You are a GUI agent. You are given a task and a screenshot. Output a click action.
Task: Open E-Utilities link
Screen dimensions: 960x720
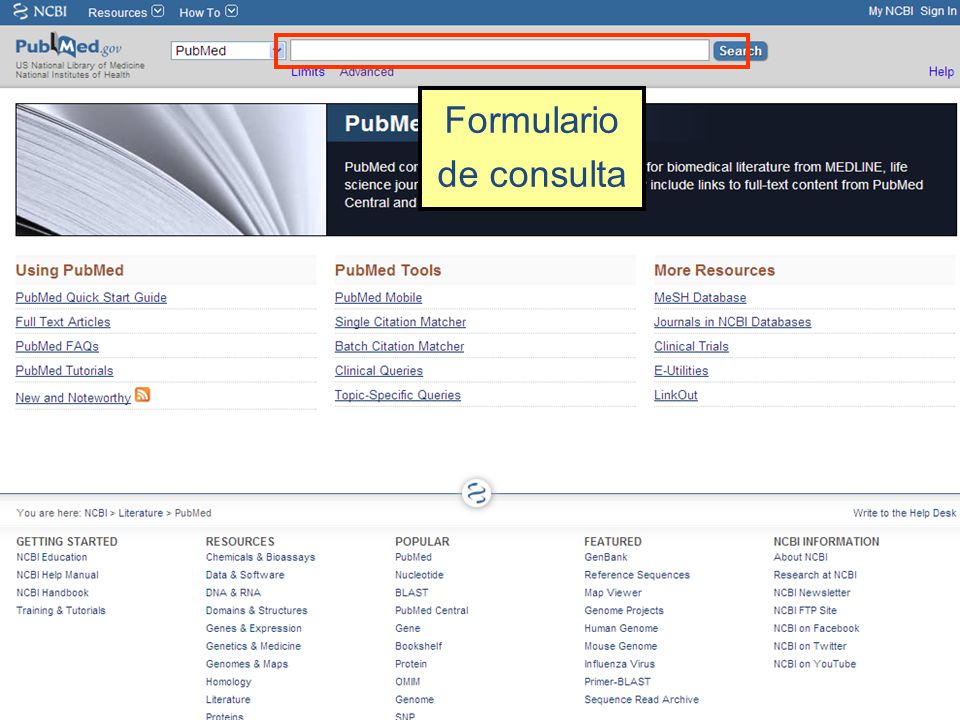tap(681, 371)
